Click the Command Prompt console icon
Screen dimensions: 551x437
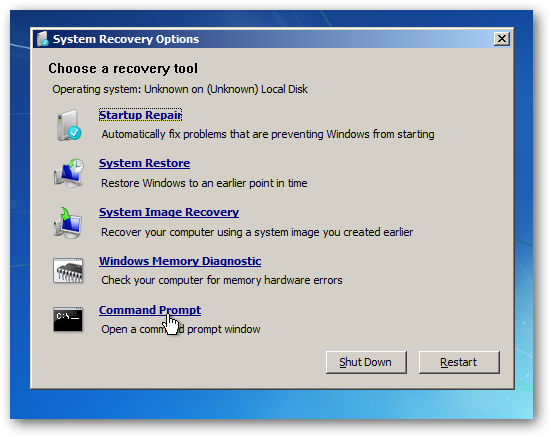68,319
